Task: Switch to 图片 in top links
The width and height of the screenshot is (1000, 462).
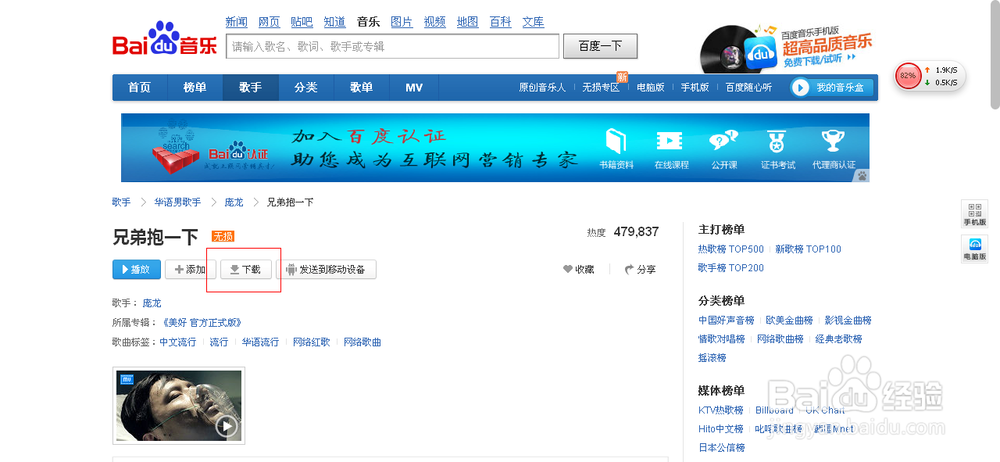Action: coord(401,22)
